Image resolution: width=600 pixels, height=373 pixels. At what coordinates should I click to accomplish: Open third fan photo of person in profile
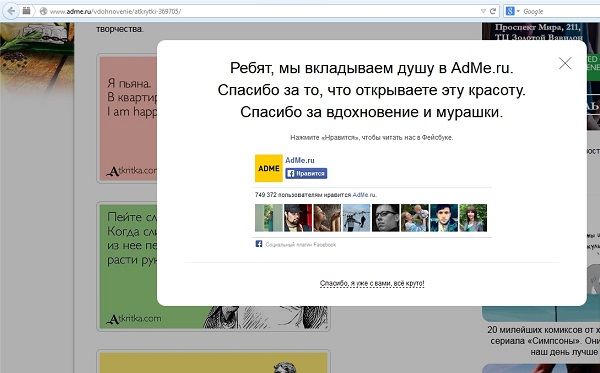click(327, 218)
